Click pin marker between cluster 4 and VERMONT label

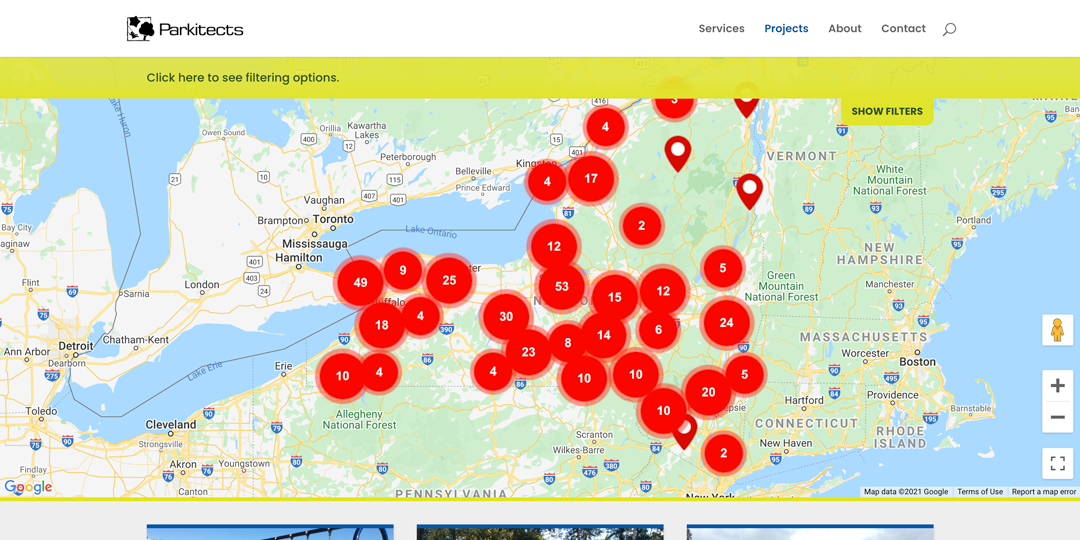678,154
